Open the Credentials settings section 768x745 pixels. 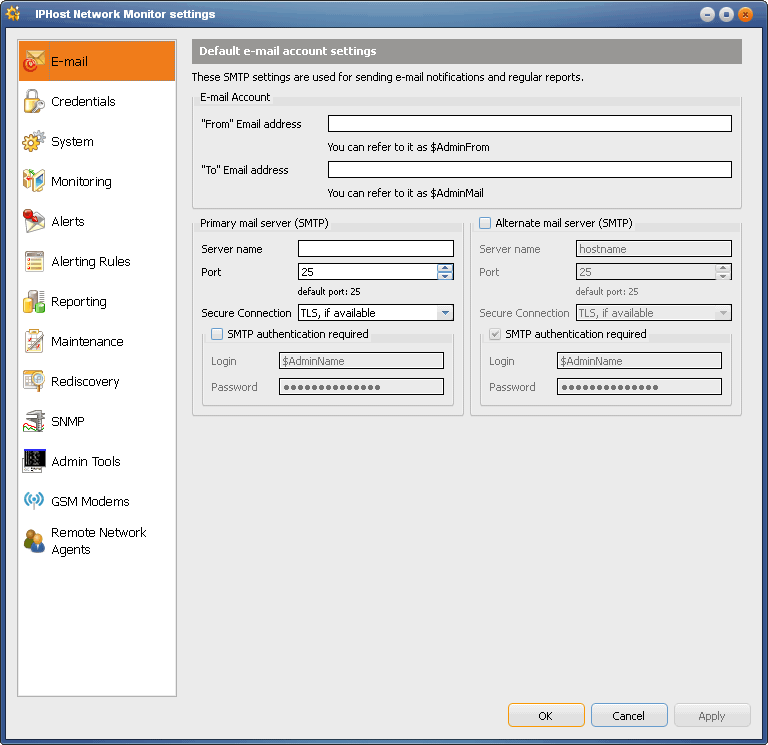pyautogui.click(x=83, y=101)
